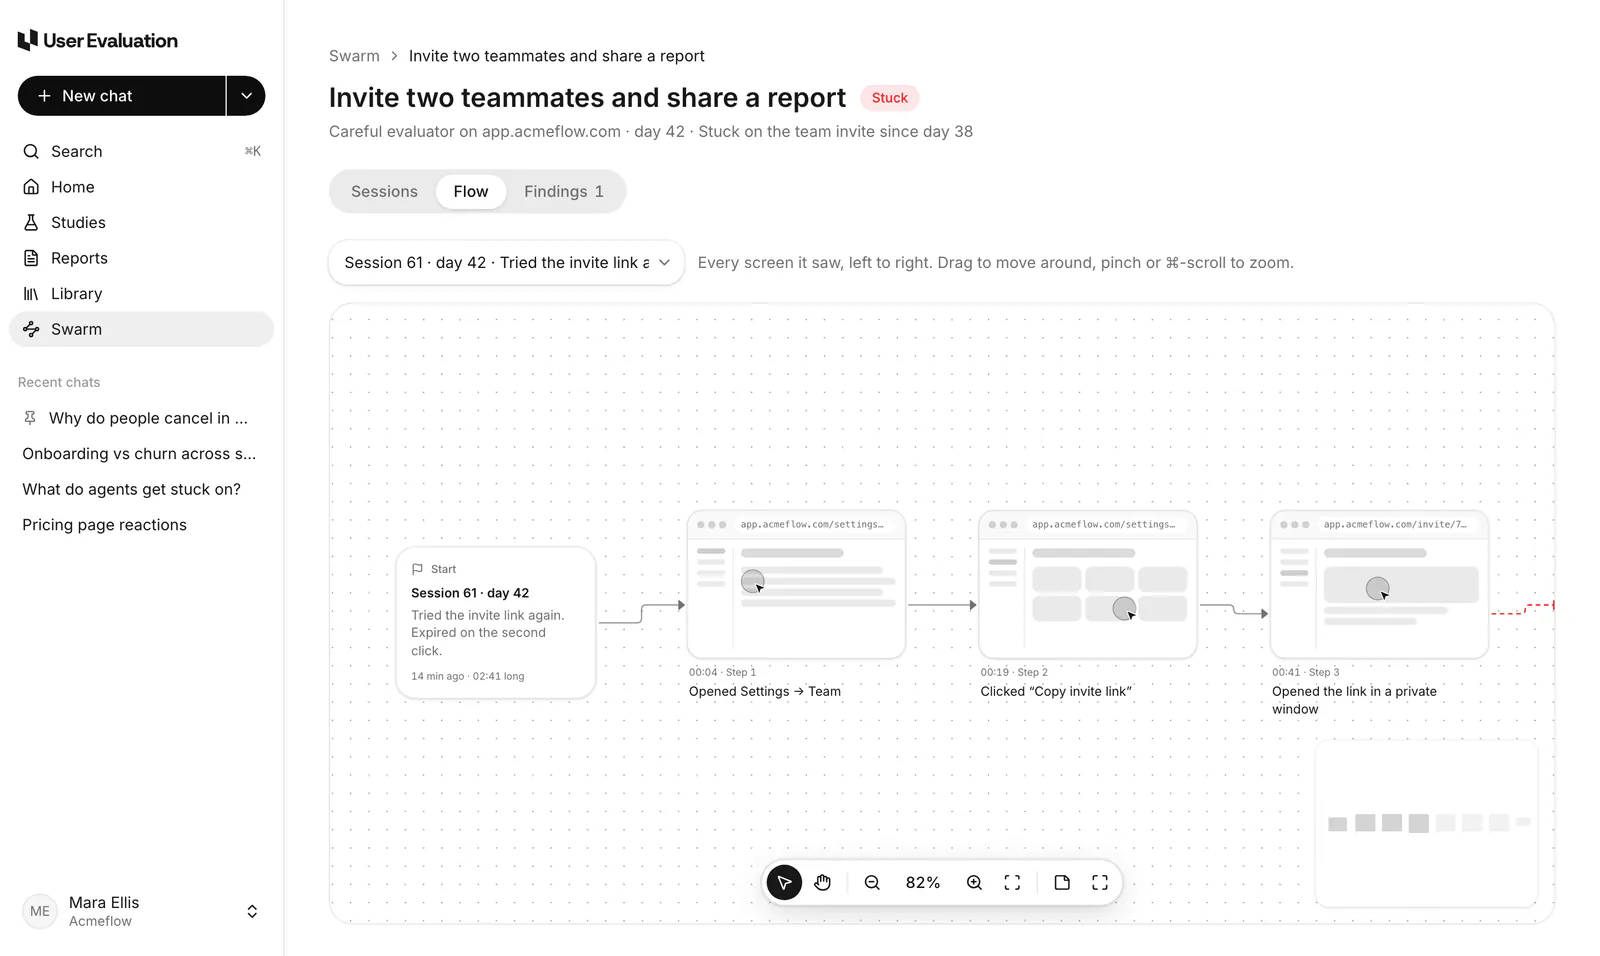
Task: Open Step 2 "Copy invite link" thumbnail
Action: [1088, 584]
